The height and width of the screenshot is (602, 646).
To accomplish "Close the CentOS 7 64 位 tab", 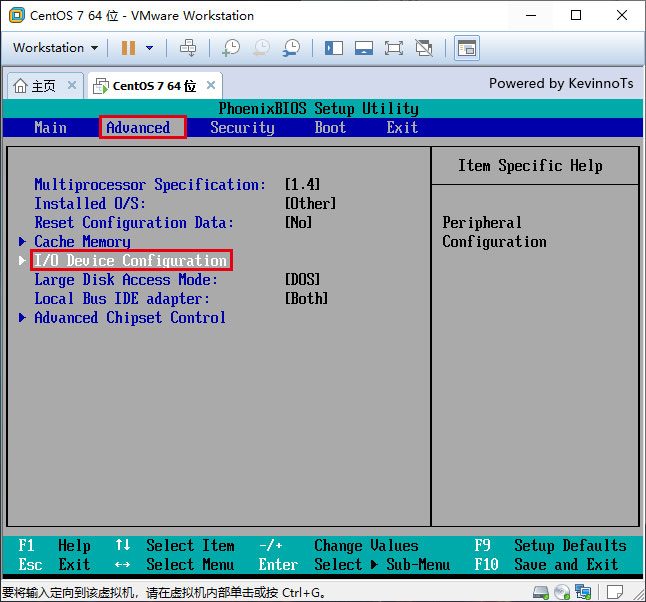I will (211, 85).
